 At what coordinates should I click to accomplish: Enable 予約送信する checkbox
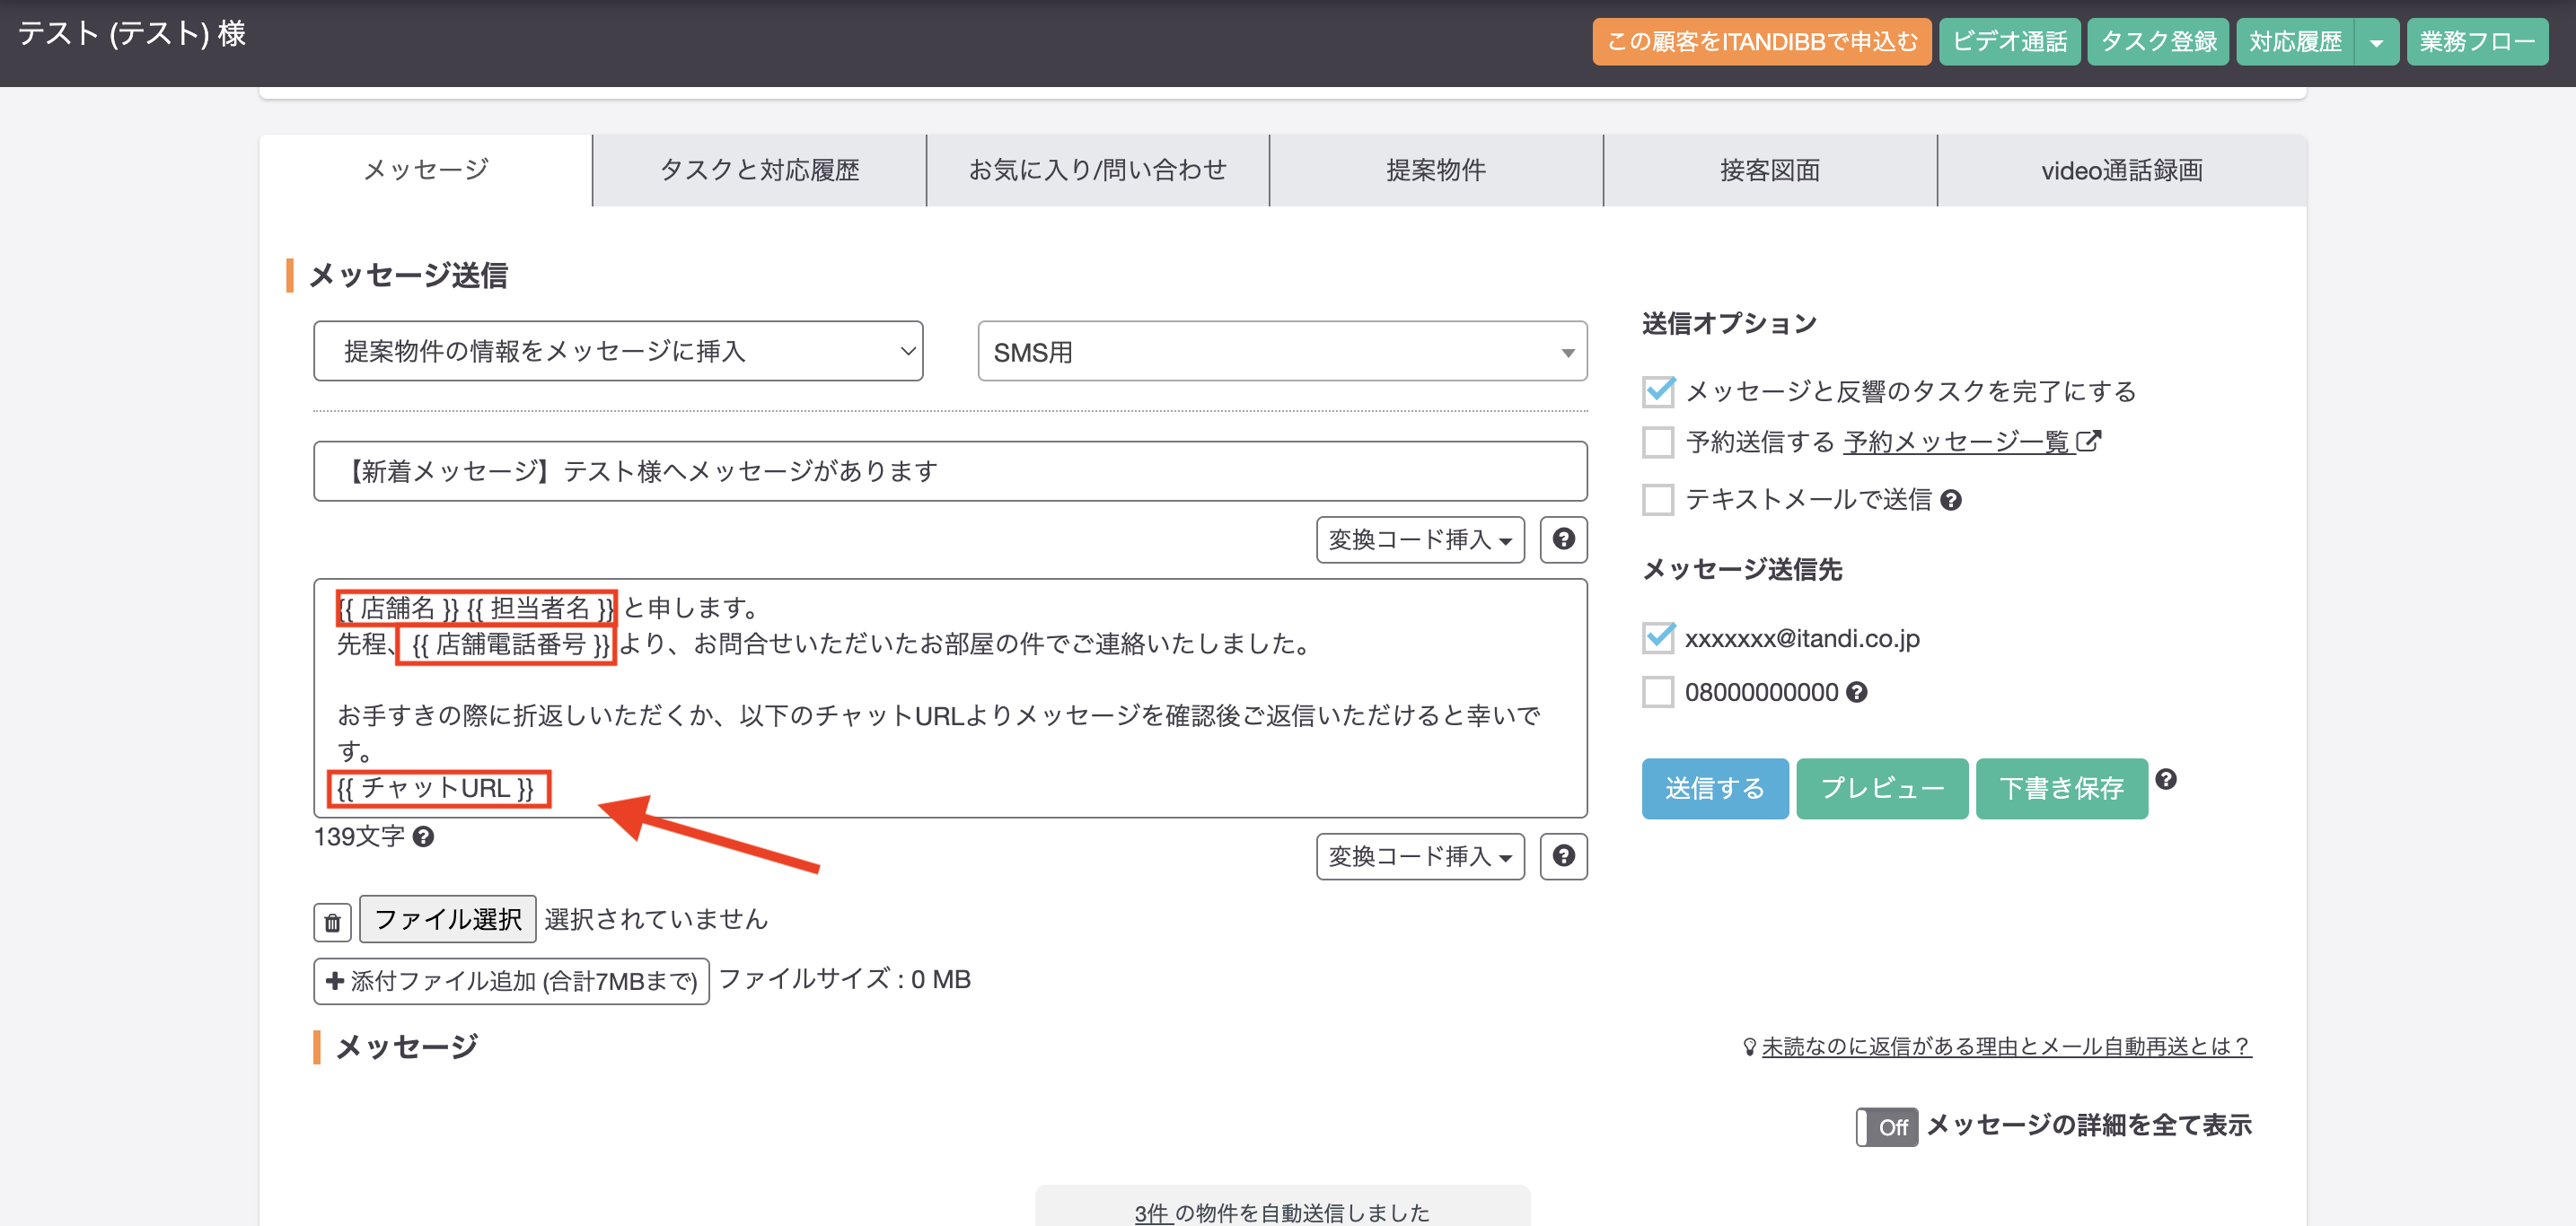[x=1658, y=441]
